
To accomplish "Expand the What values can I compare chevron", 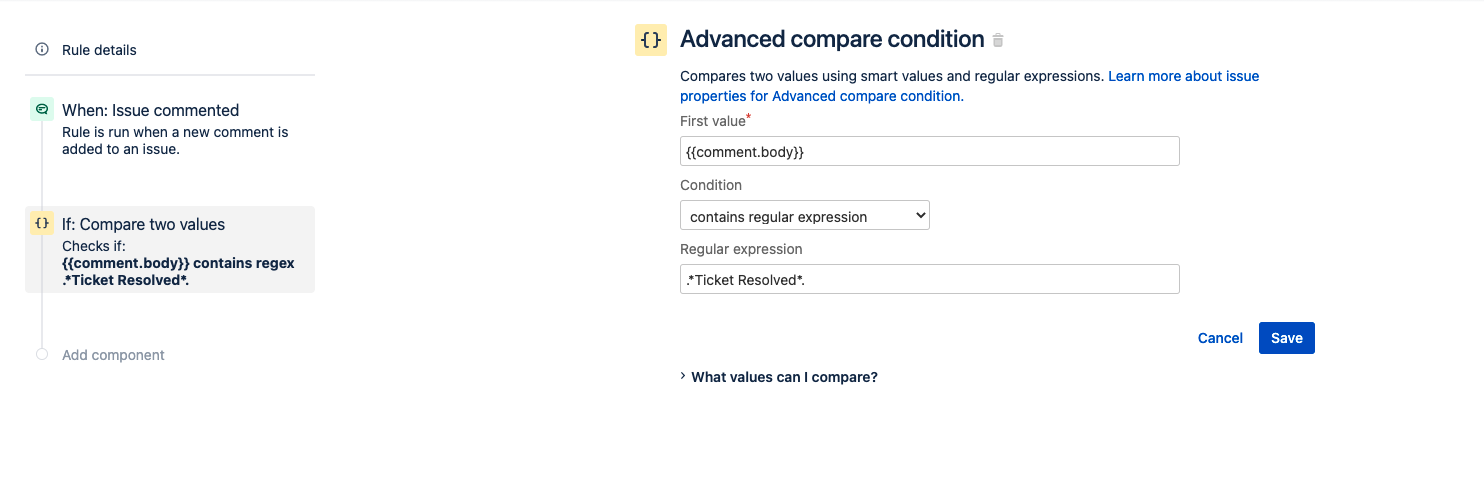I will click(683, 376).
